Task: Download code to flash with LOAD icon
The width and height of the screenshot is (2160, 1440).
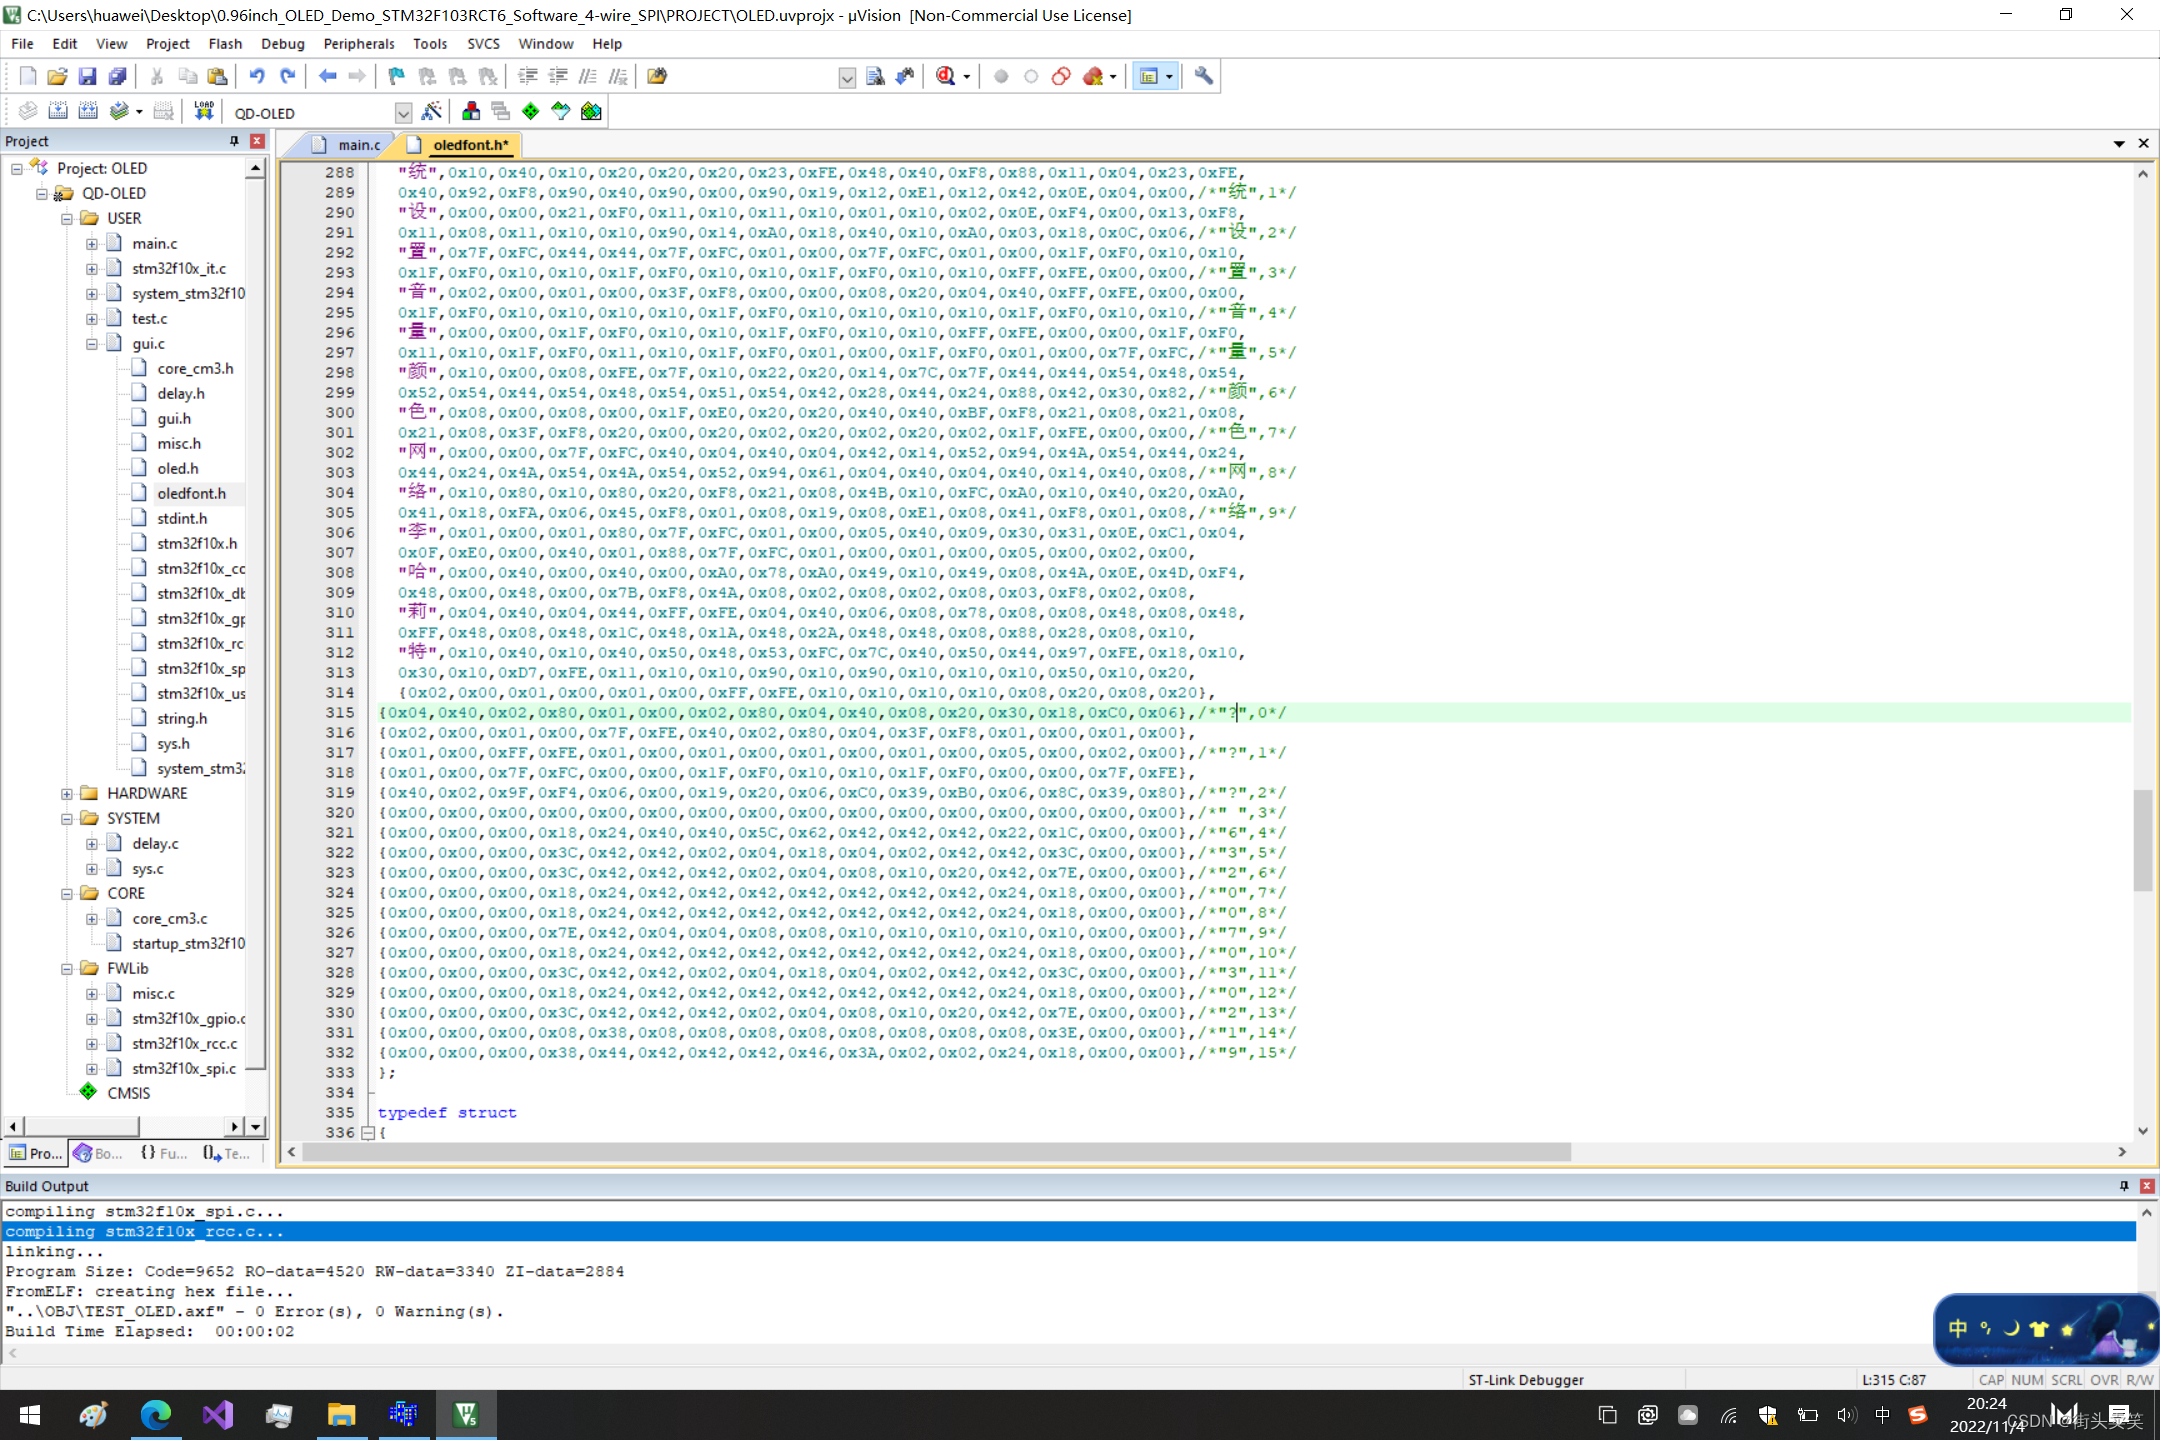Action: click(x=204, y=112)
